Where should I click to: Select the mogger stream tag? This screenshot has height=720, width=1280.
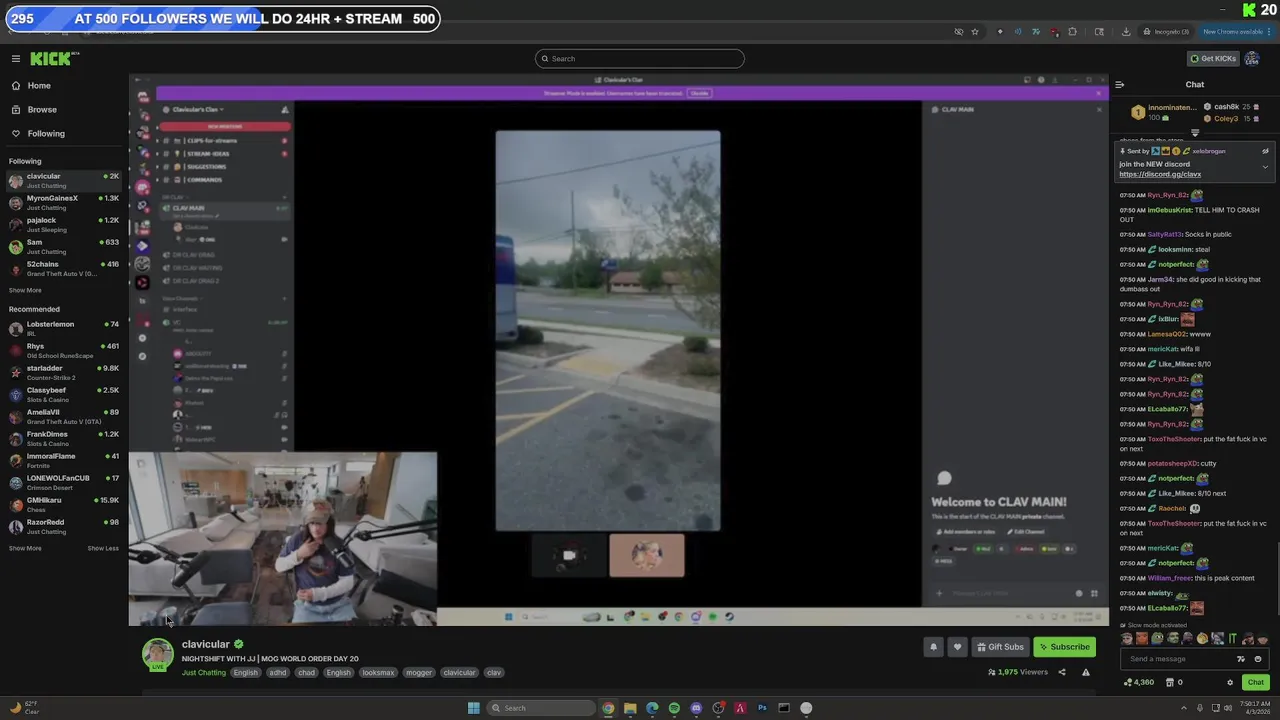pyautogui.click(x=419, y=673)
